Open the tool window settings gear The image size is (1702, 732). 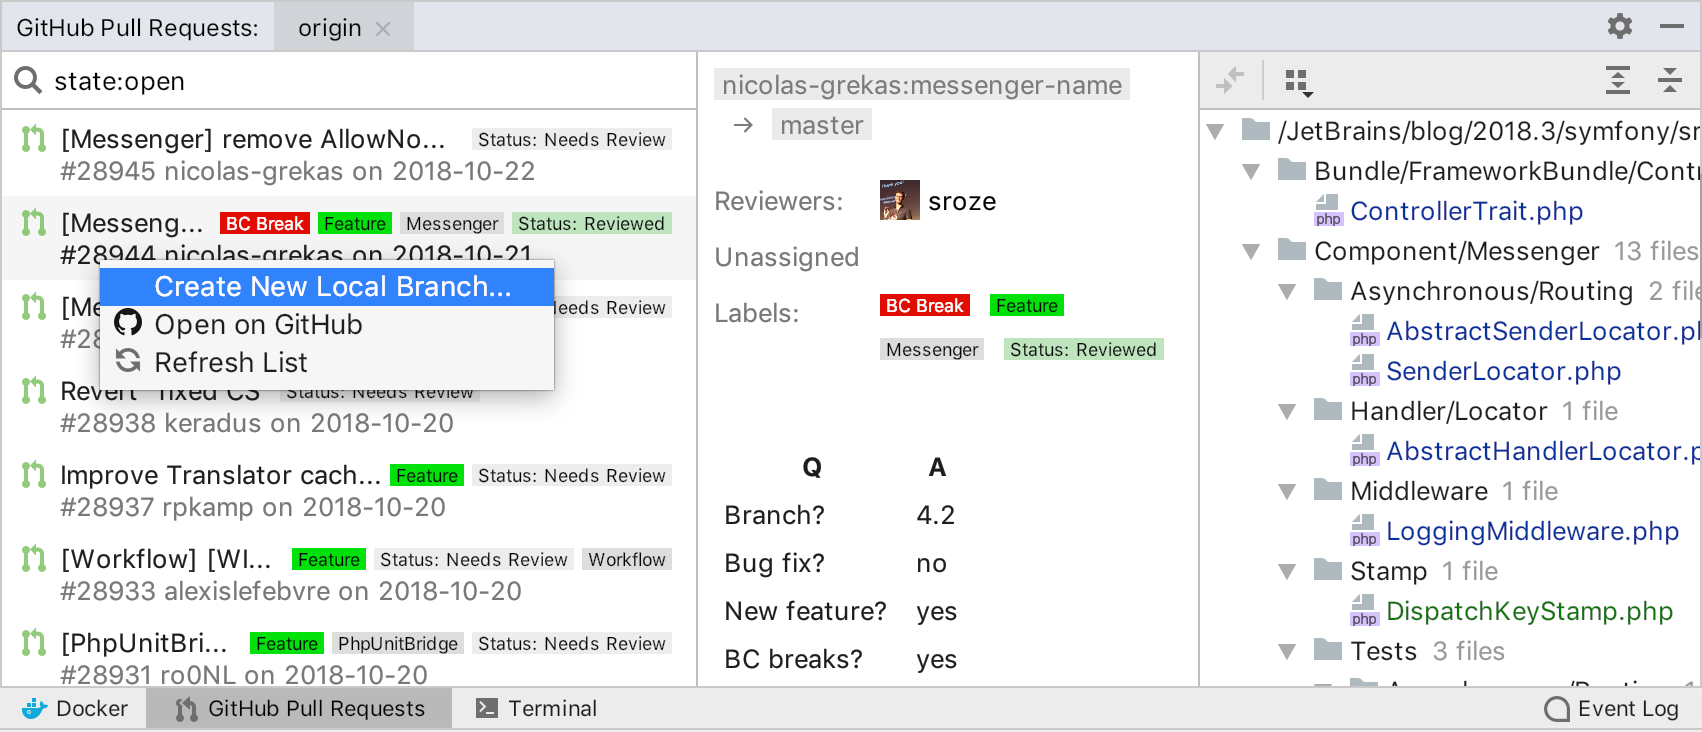[1619, 26]
